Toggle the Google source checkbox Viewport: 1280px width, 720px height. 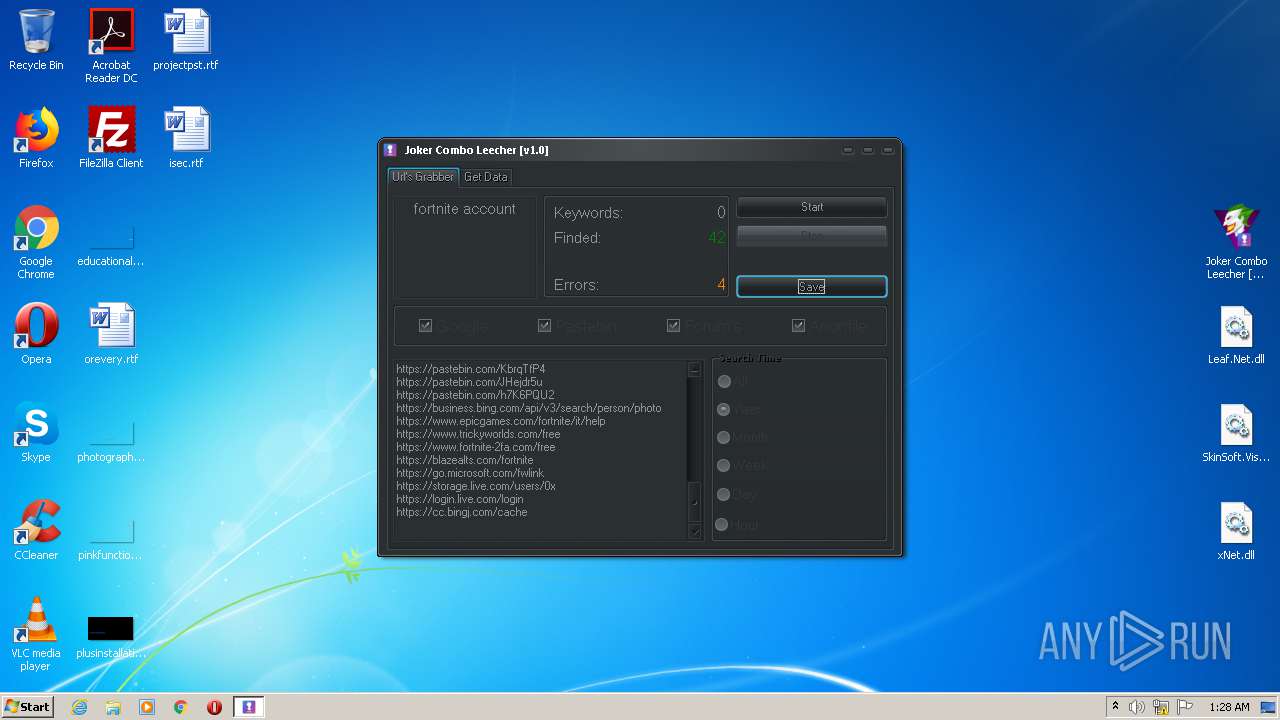[425, 325]
